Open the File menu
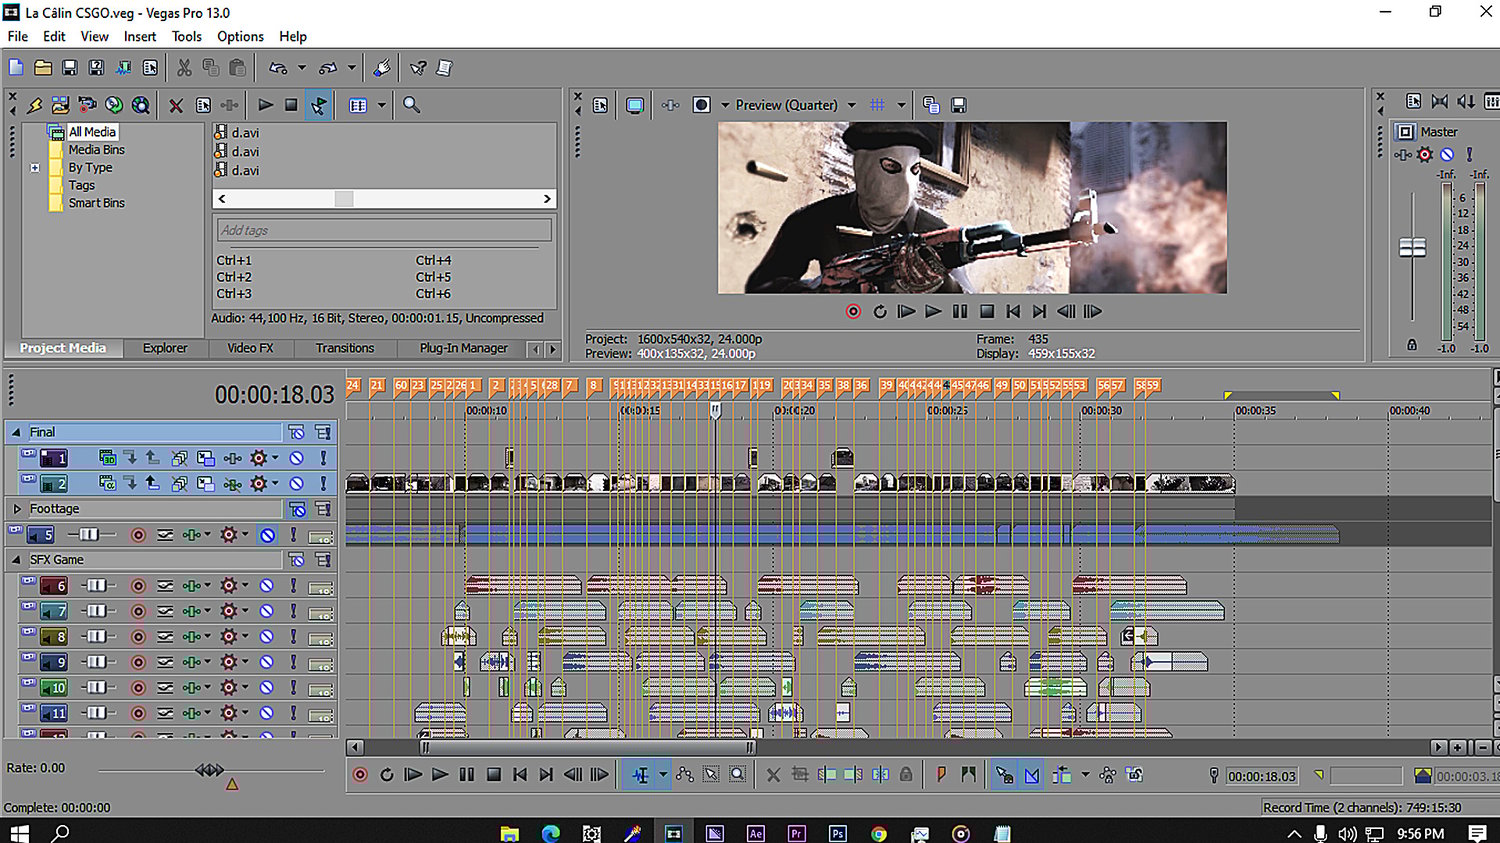This screenshot has width=1500, height=843. tap(18, 36)
